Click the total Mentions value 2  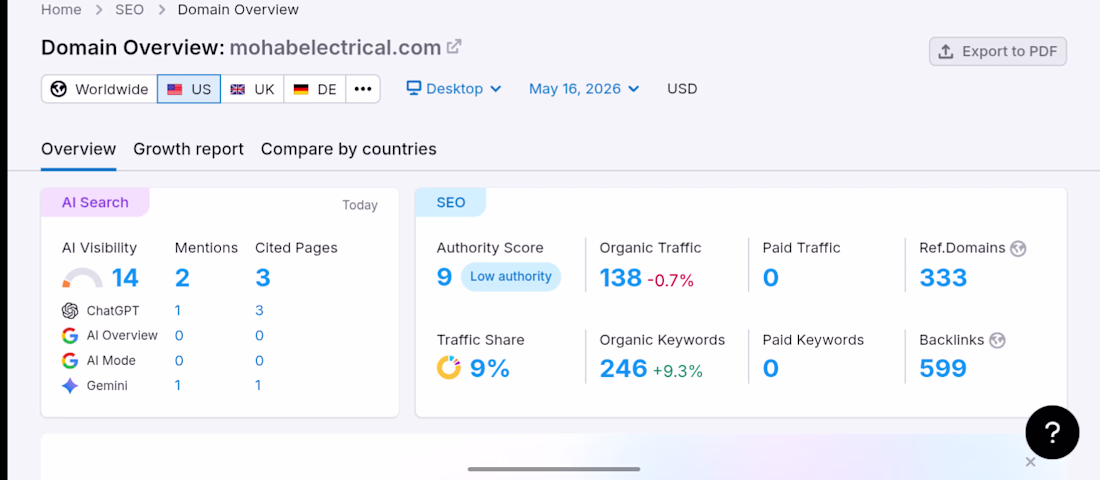coord(182,278)
